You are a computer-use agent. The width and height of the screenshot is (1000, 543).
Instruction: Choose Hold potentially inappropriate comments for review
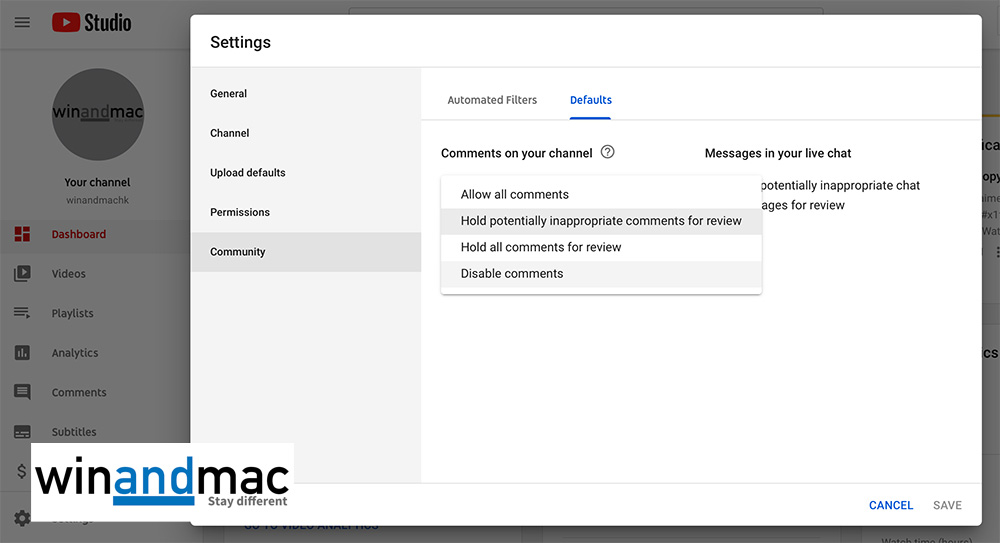tap(601, 221)
